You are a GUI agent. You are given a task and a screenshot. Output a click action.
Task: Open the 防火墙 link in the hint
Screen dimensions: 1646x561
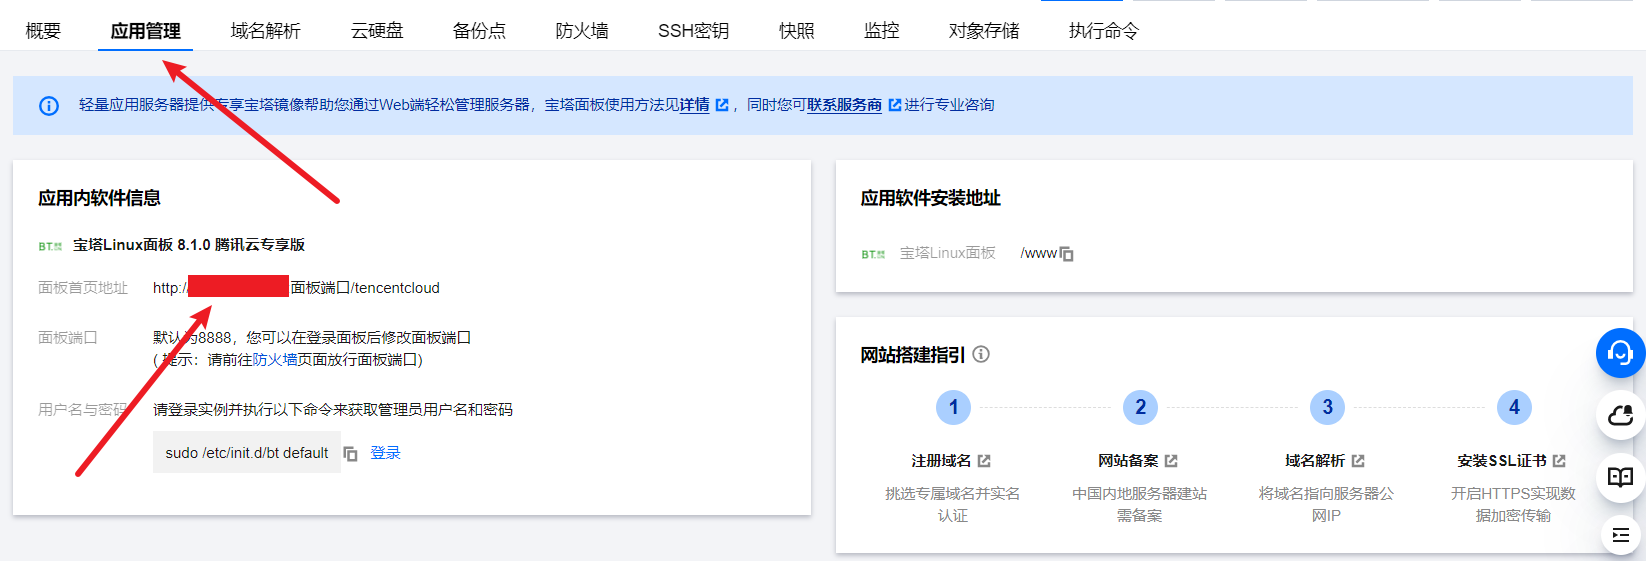click(275, 360)
